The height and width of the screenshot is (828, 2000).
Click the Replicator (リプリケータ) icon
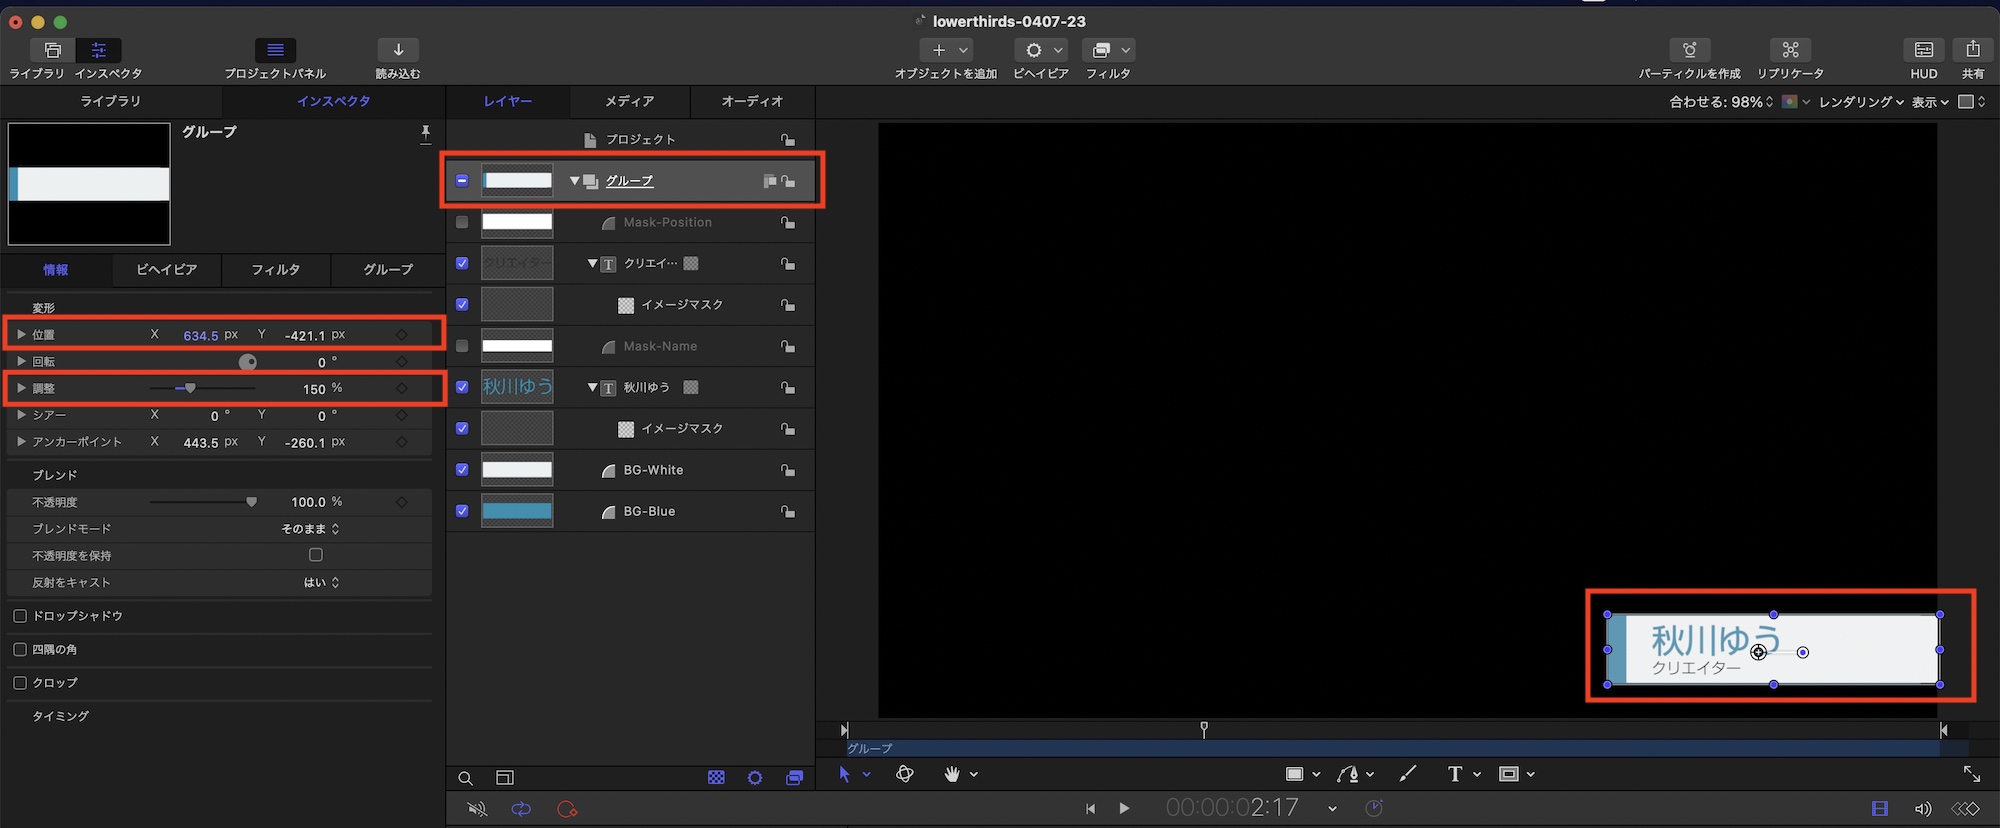(1790, 50)
